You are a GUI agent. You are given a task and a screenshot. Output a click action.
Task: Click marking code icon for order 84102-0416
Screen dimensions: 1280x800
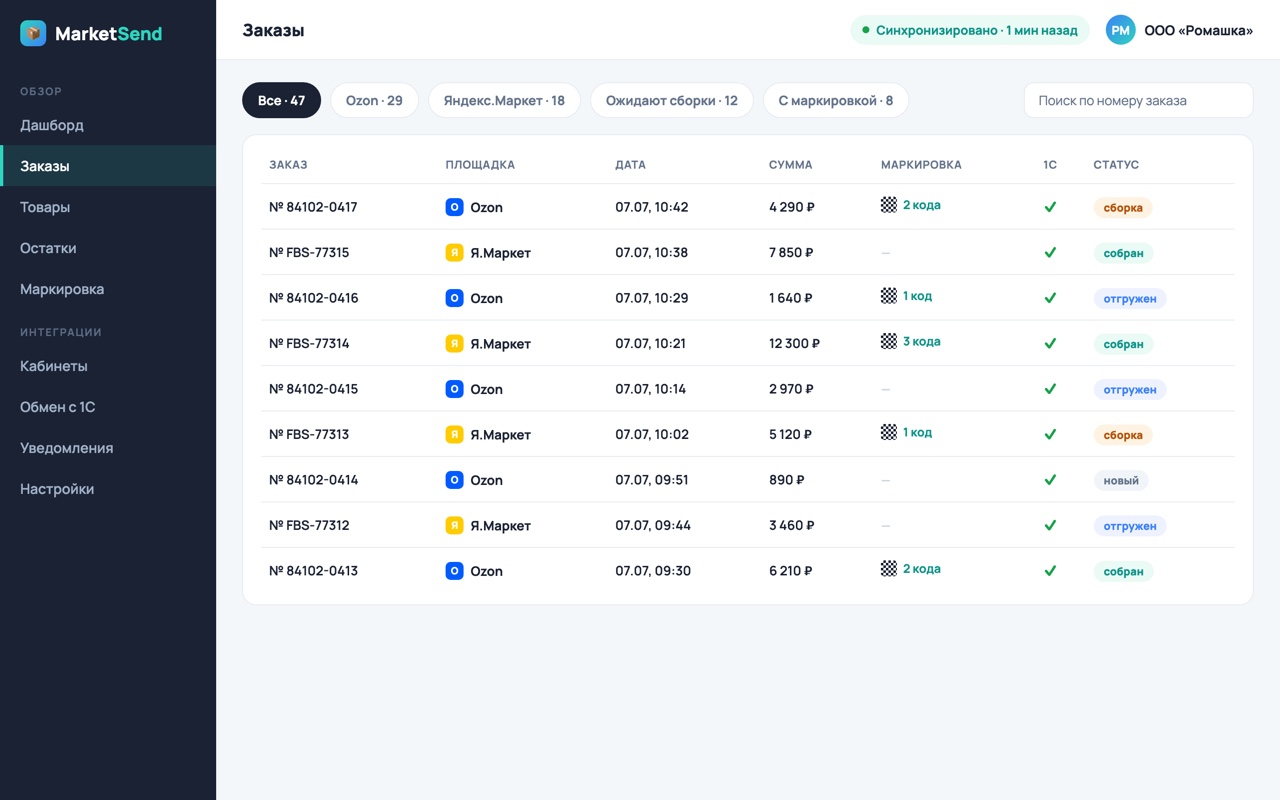889,296
